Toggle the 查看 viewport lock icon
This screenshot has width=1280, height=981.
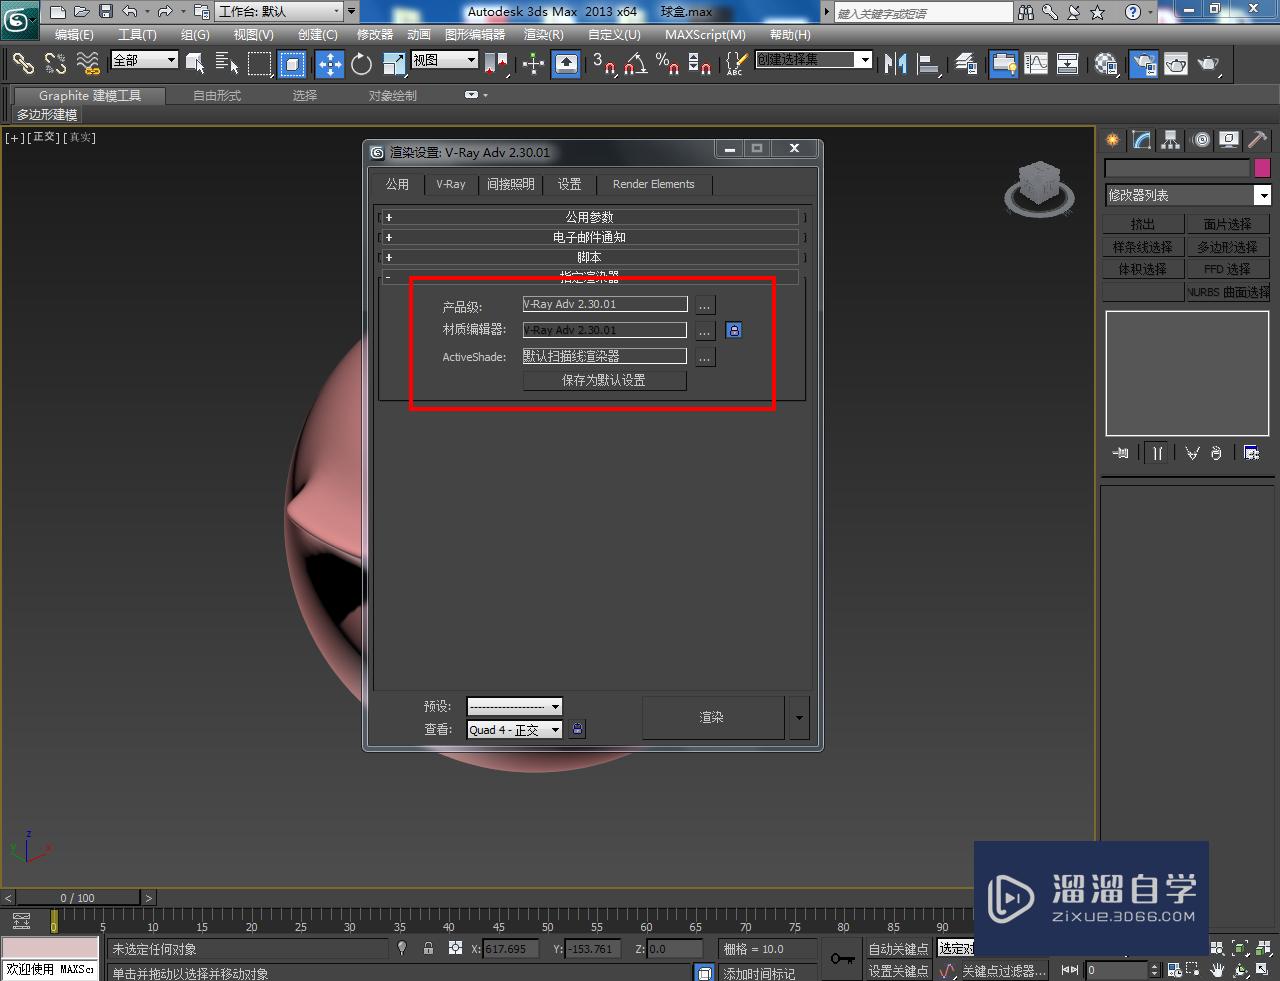pyautogui.click(x=577, y=730)
